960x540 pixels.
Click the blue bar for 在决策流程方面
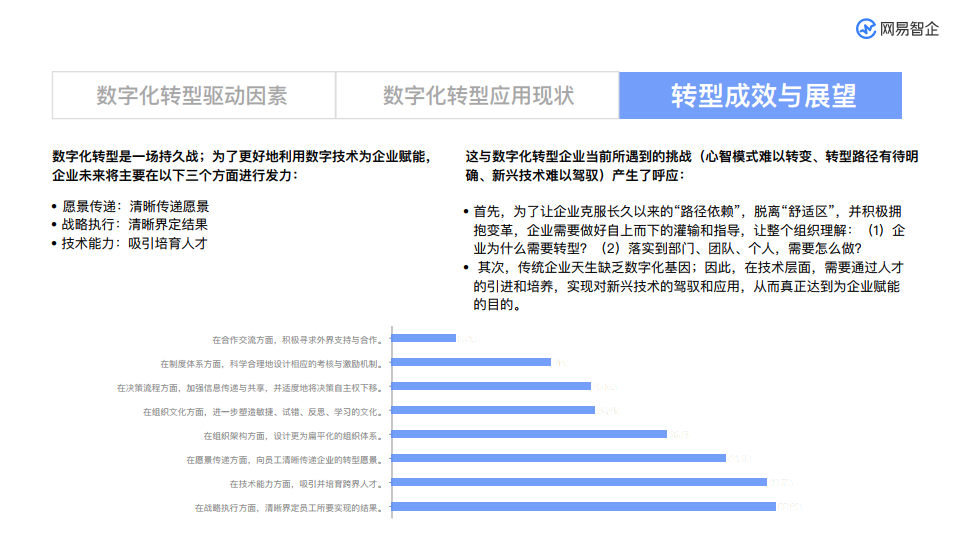click(491, 386)
